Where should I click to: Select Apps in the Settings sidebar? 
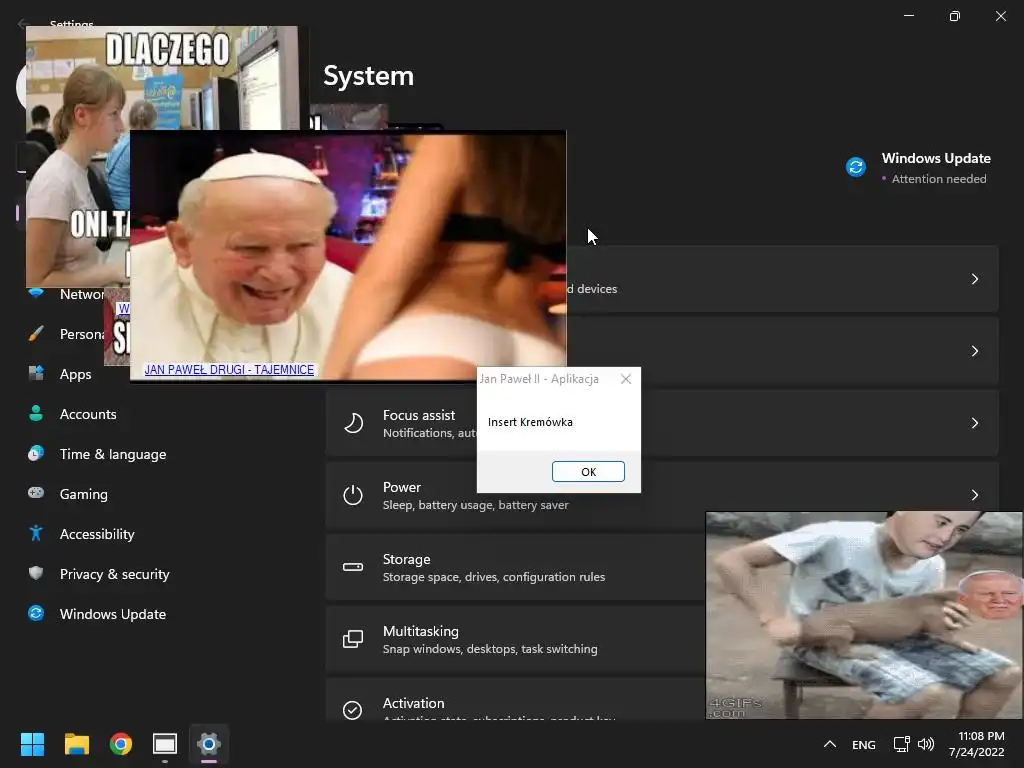click(x=75, y=374)
